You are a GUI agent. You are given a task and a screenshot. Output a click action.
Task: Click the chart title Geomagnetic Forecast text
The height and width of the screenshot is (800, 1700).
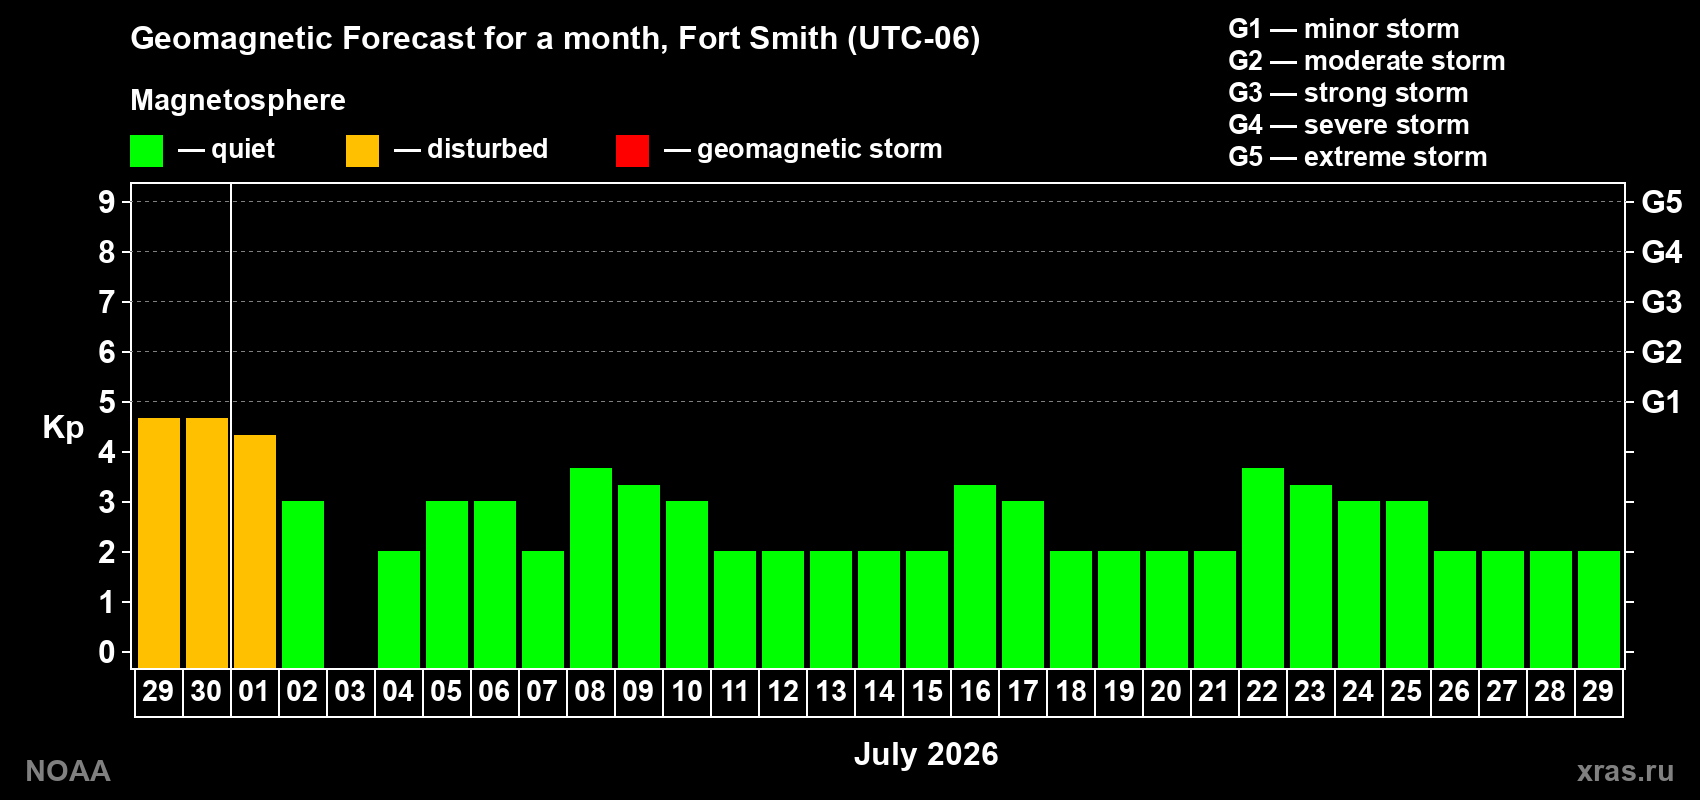(x=555, y=38)
